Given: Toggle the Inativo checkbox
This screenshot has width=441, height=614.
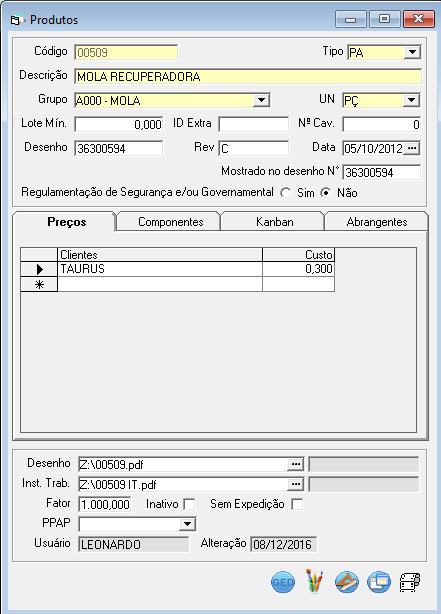Looking at the screenshot, I should pyautogui.click(x=190, y=504).
